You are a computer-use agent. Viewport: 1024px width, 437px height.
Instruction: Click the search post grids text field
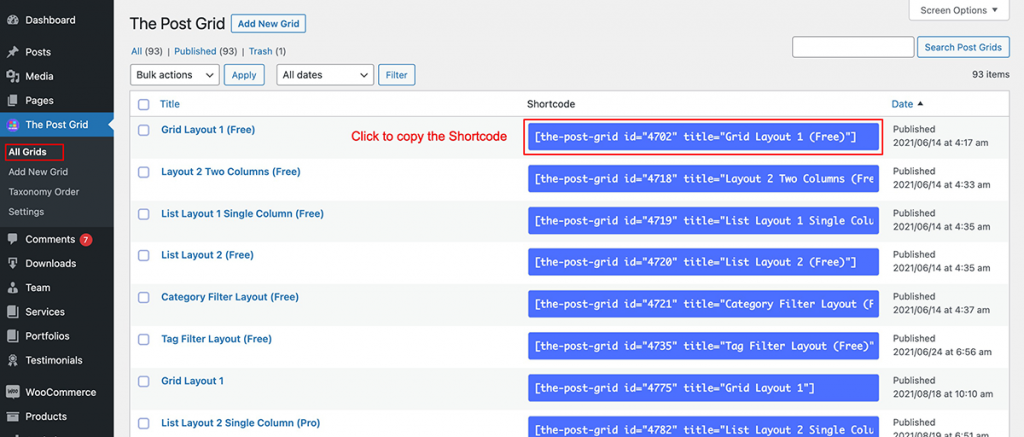point(853,47)
